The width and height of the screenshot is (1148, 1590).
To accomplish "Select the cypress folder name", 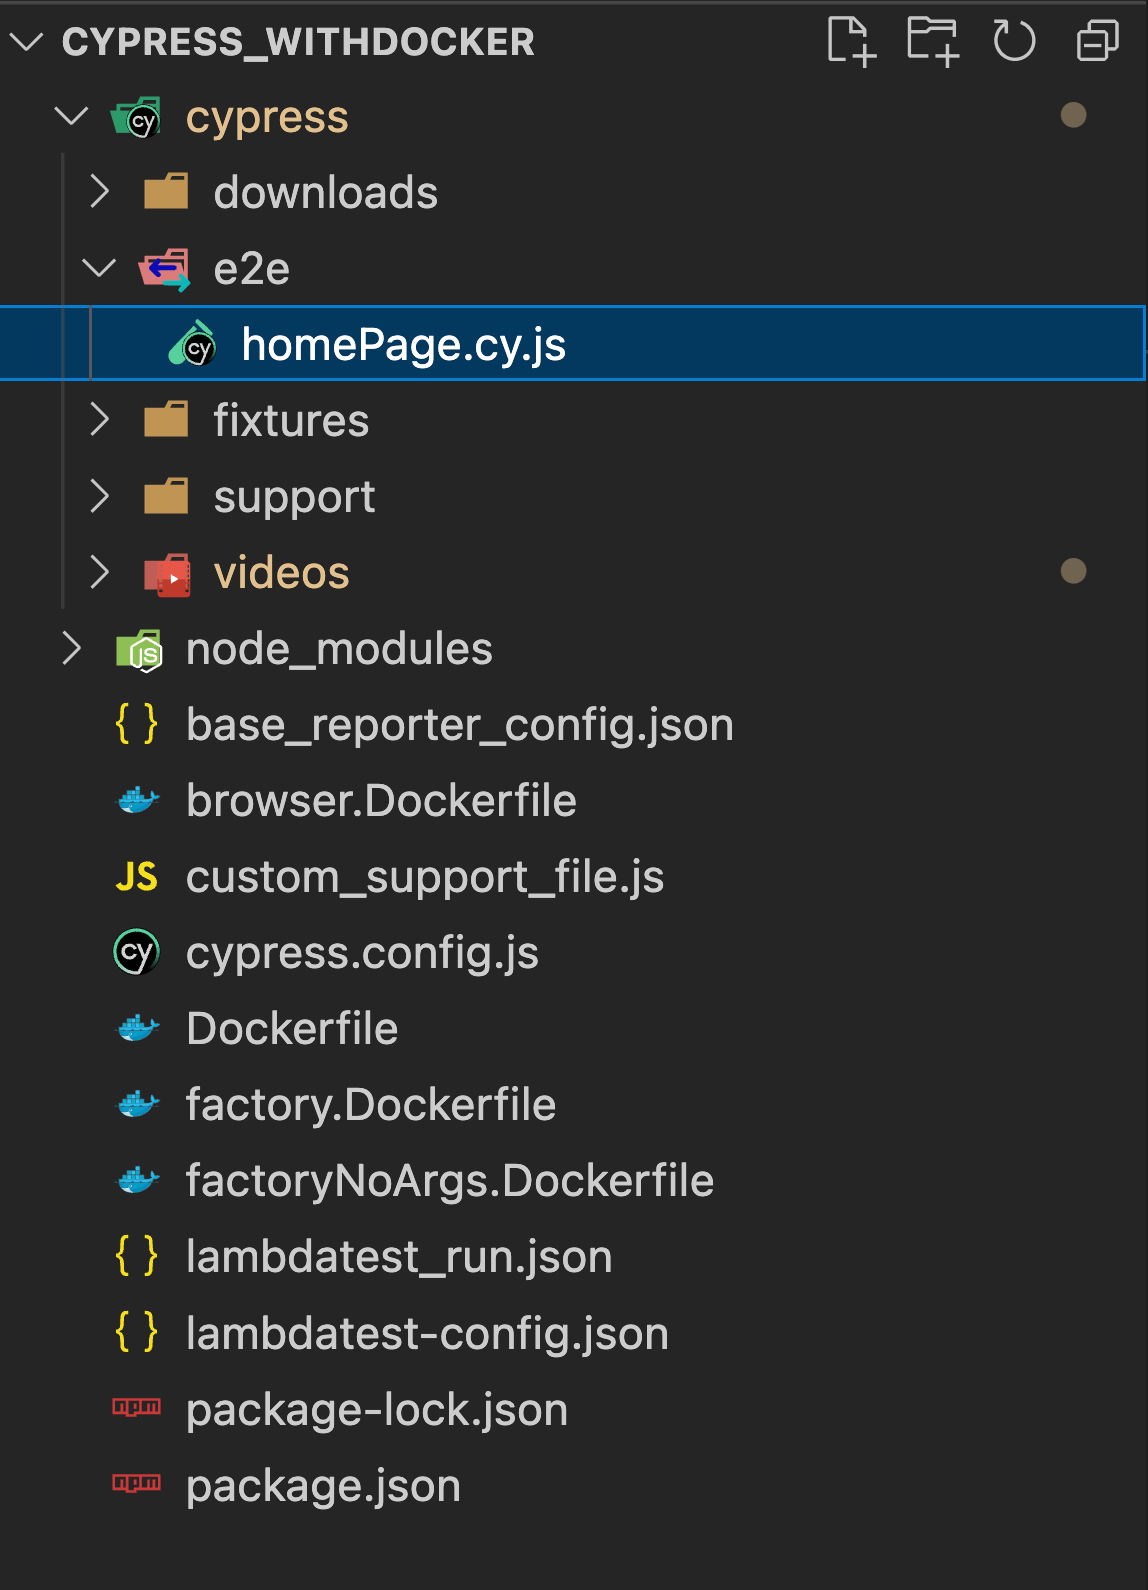I will point(267,118).
